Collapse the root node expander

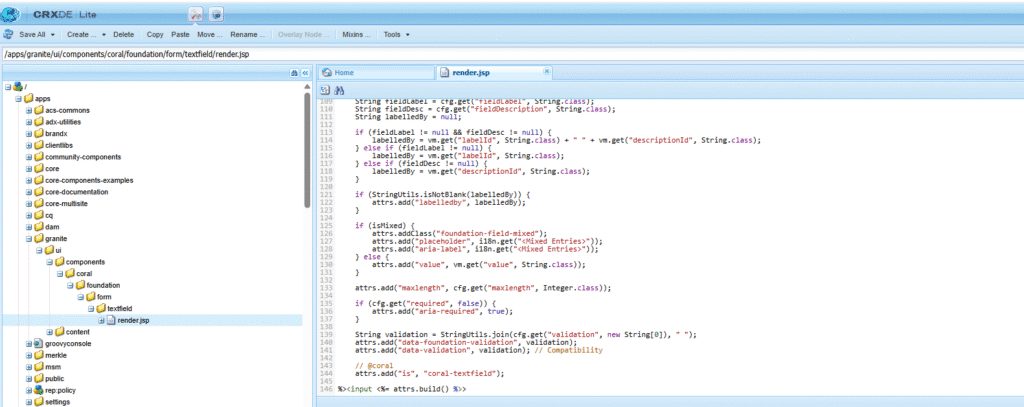(8, 87)
